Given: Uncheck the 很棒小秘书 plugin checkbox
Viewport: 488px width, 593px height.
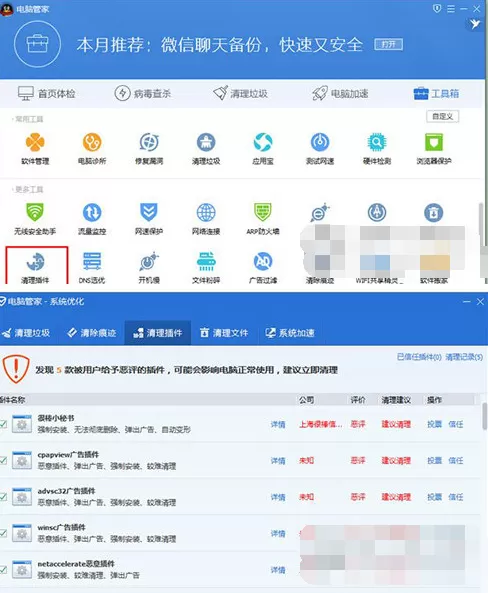Looking at the screenshot, I should click(x=3, y=424).
